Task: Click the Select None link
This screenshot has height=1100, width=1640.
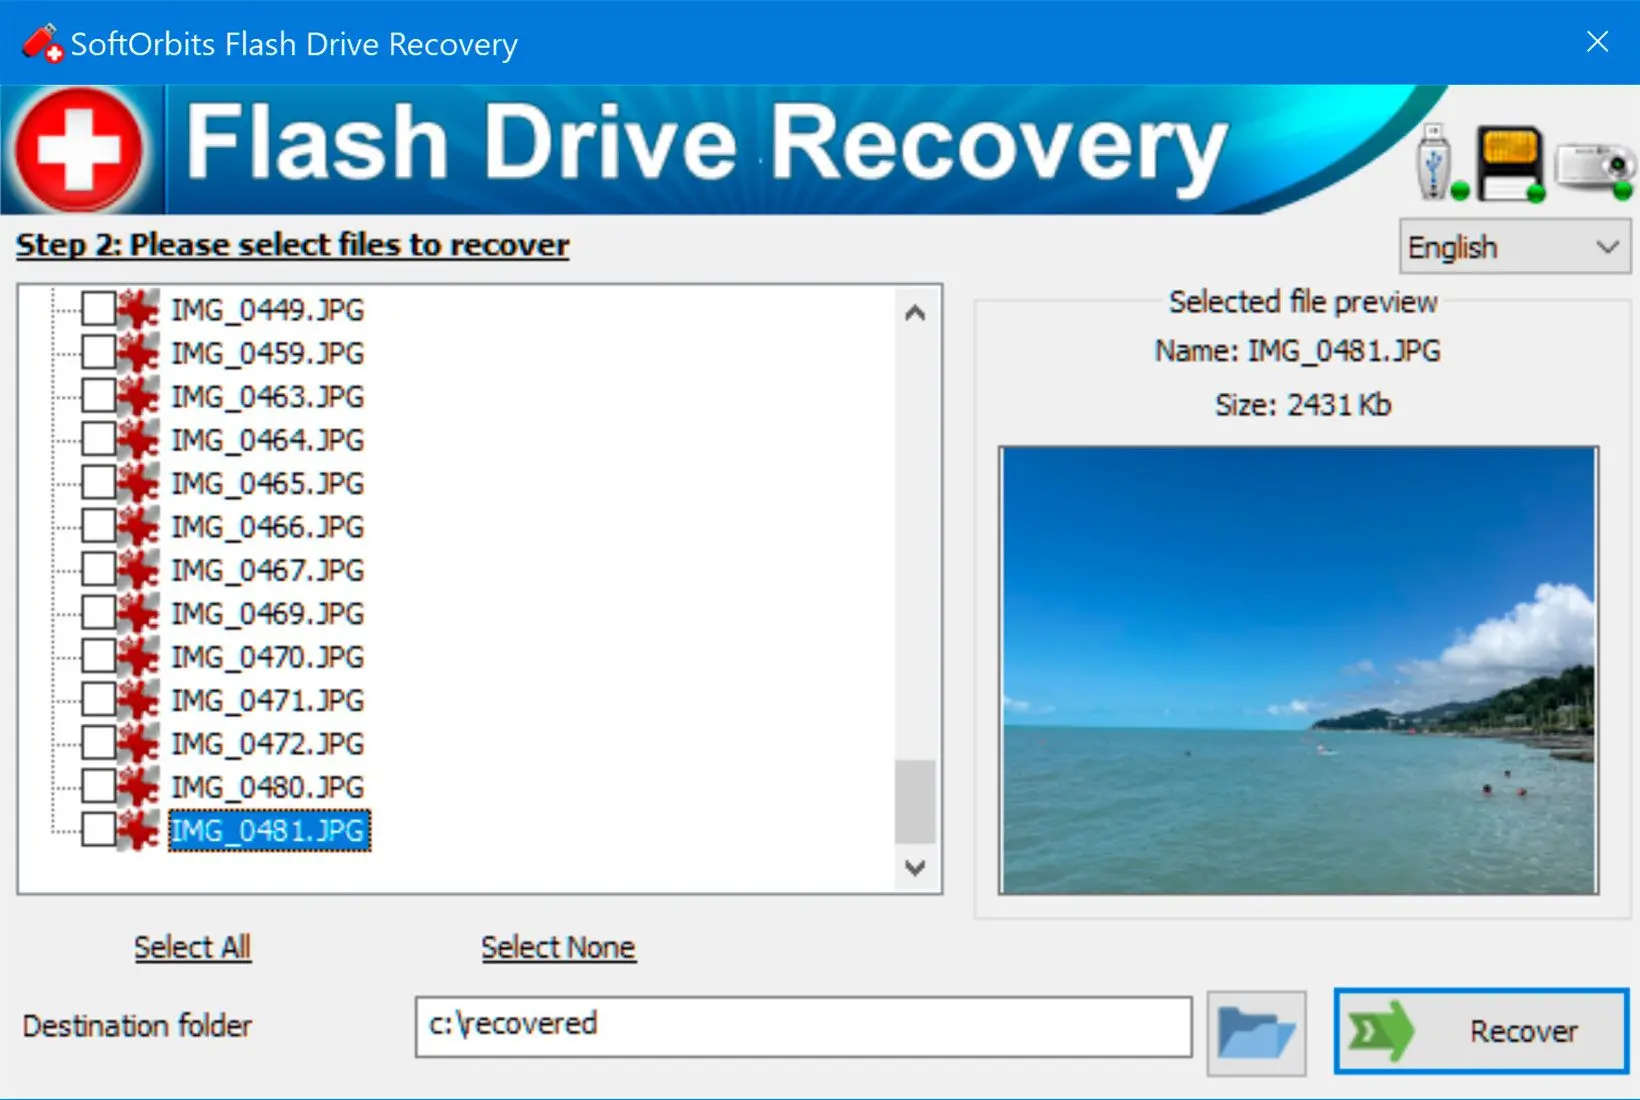Action: [x=558, y=947]
